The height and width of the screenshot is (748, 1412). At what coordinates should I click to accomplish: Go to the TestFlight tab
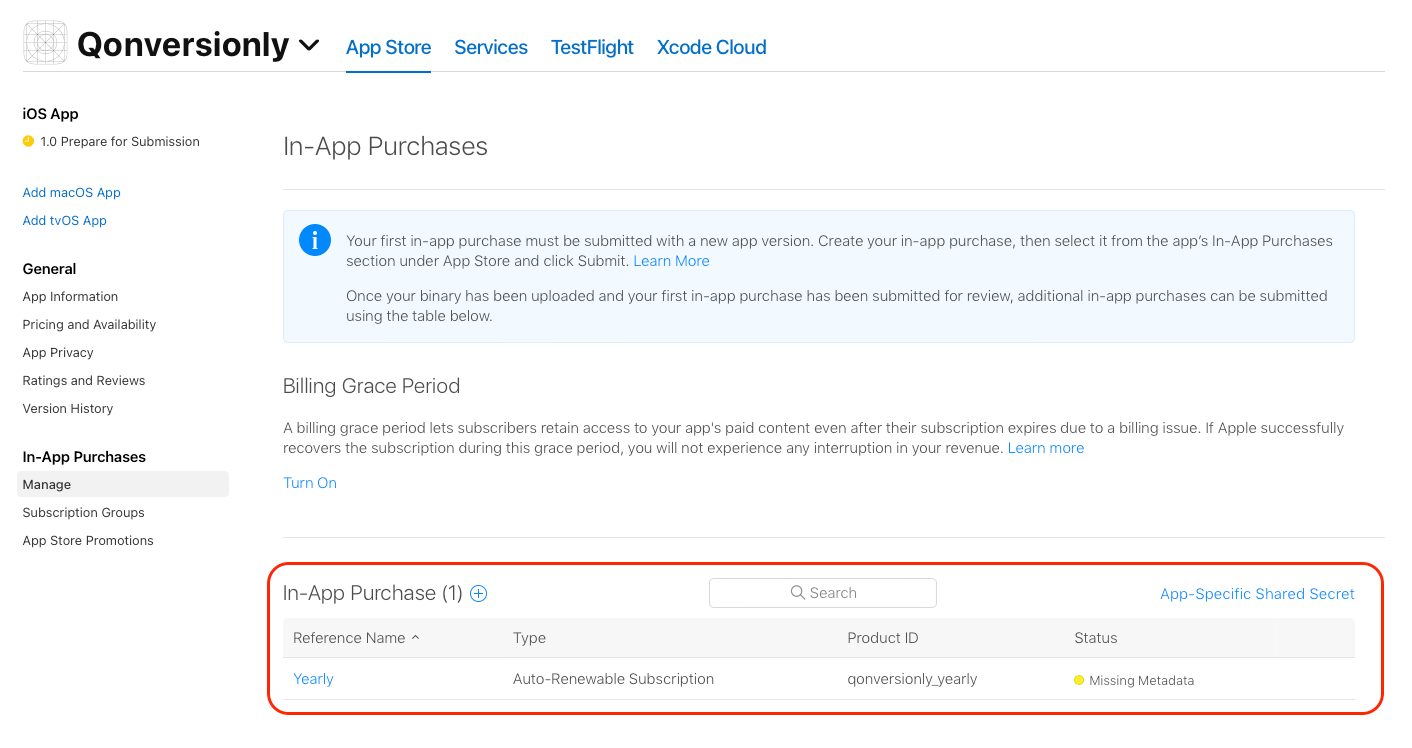(592, 47)
